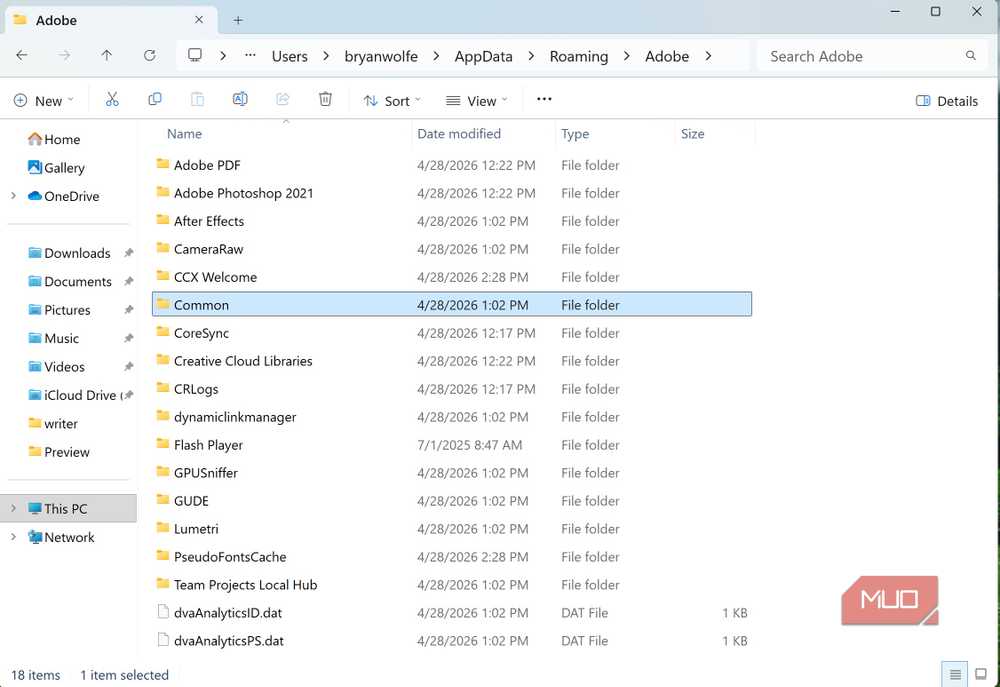Select the dvaAnalyticsPS.dat file
This screenshot has width=1000, height=687.
pos(452,641)
